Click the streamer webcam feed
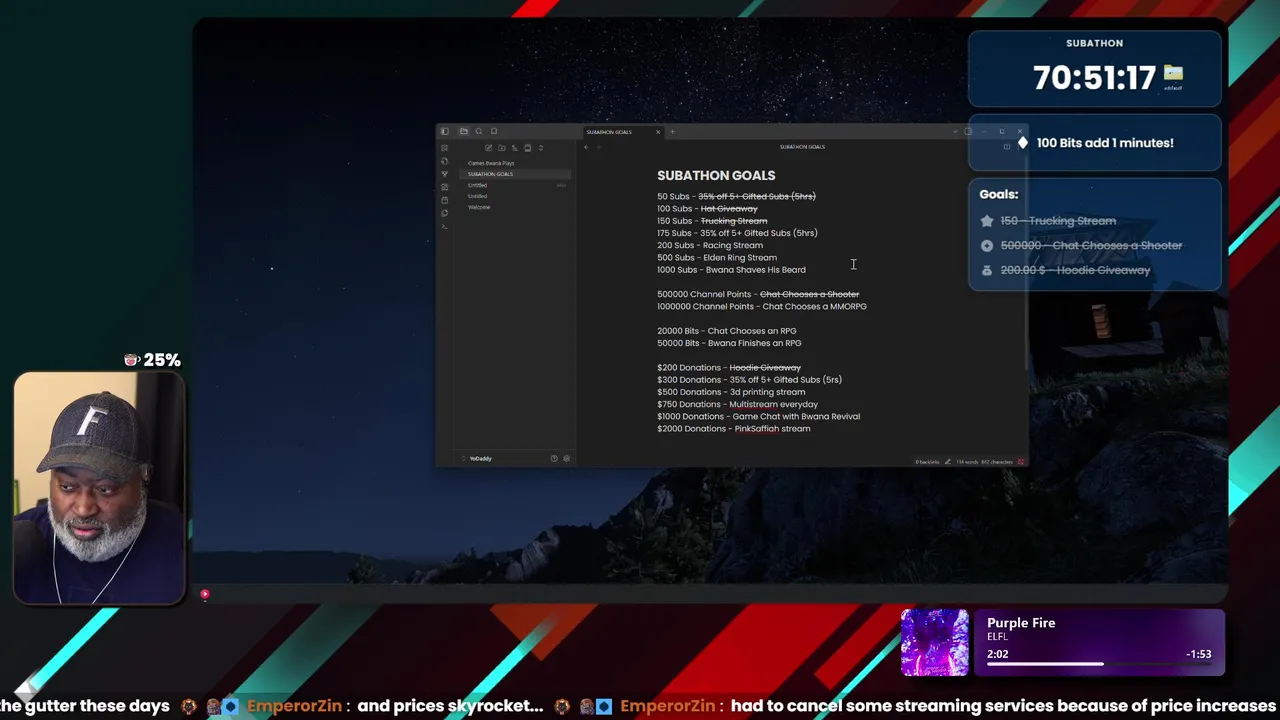This screenshot has height=720, width=1280. tap(99, 489)
